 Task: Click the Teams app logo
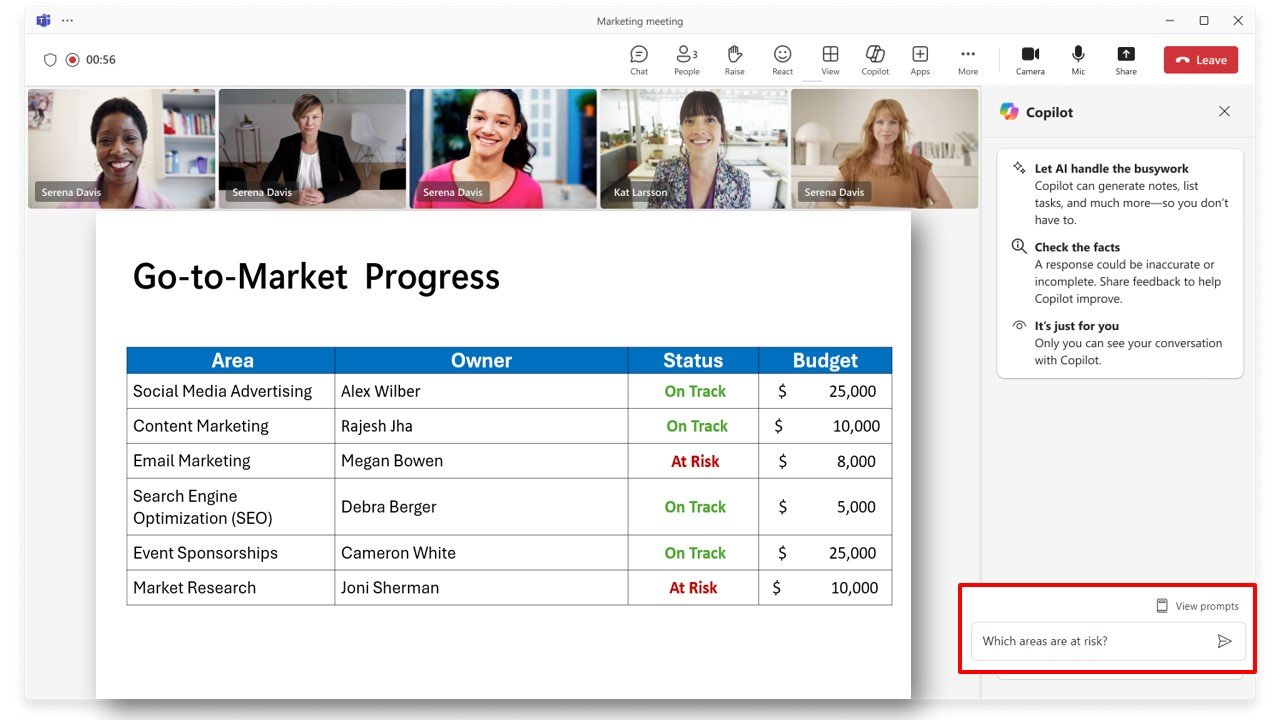tap(43, 20)
